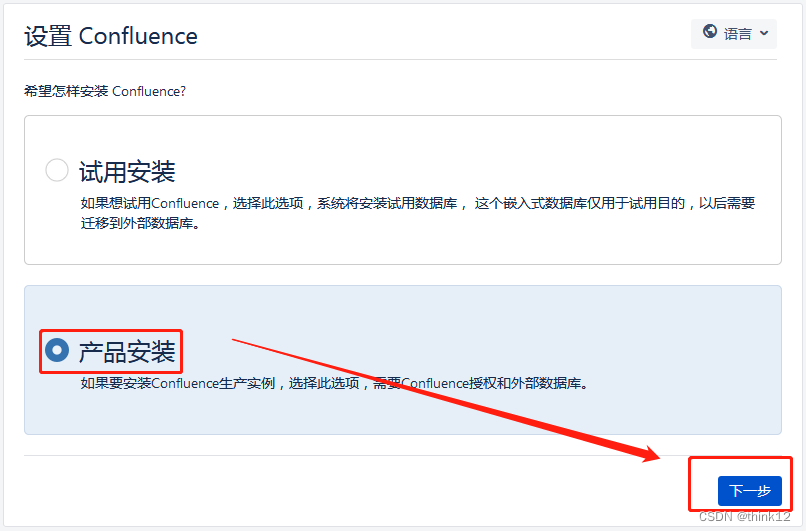Image resolution: width=806 pixels, height=531 pixels.
Task: Select the 试用安装 radio button
Action: tap(57, 170)
